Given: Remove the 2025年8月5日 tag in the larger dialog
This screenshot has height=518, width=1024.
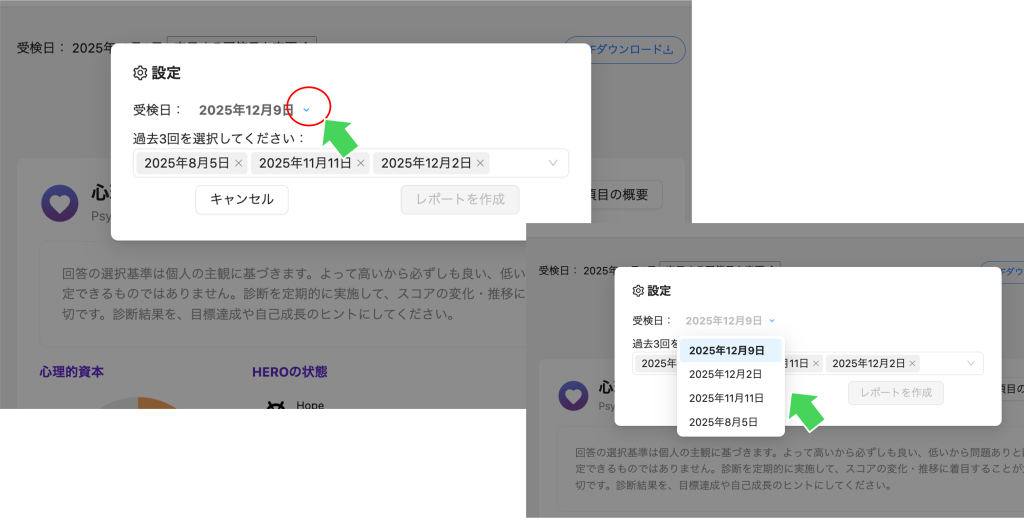Looking at the screenshot, I should (x=238, y=163).
